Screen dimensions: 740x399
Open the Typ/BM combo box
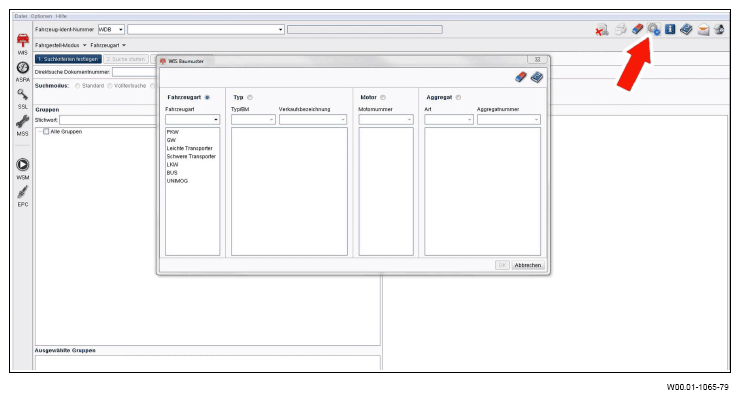(x=253, y=120)
